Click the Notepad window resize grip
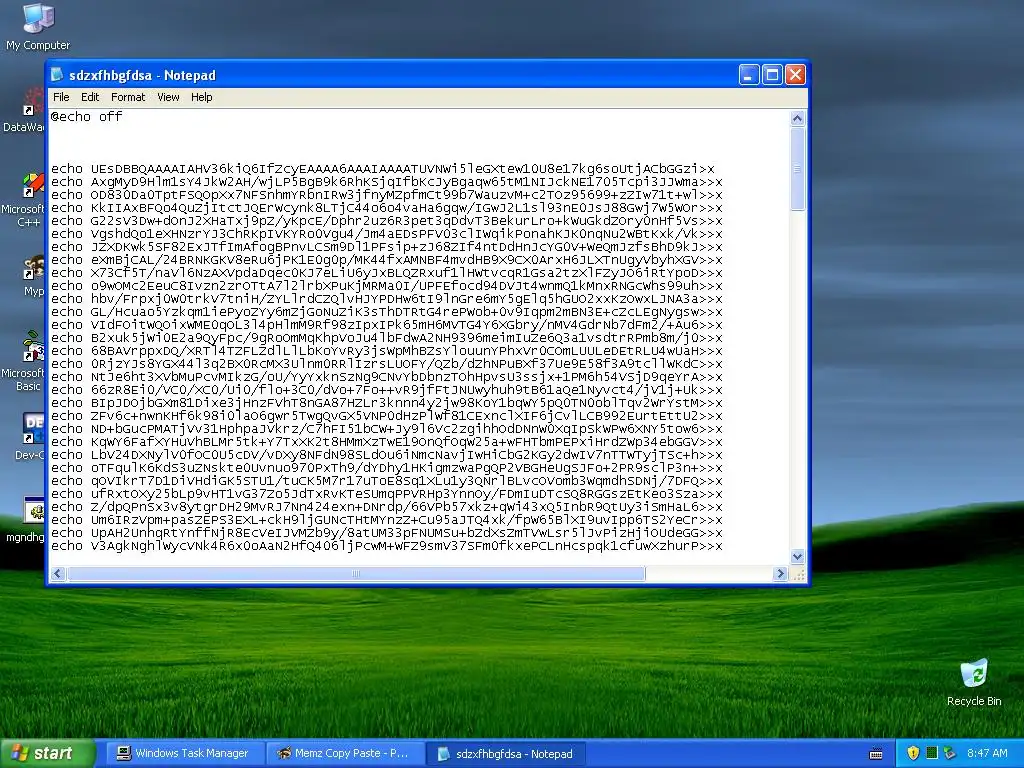The height and width of the screenshot is (768, 1024). [x=797, y=573]
